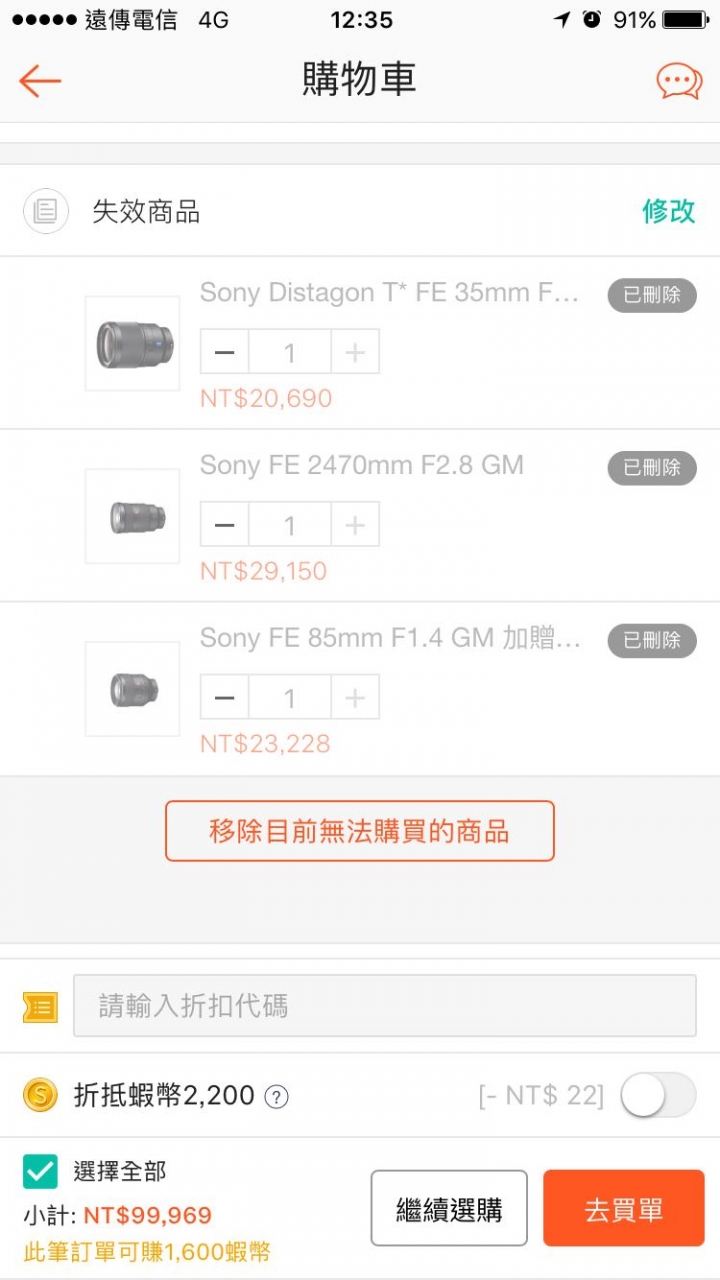Increase quantity of Sony FE 2470mm lens
The image size is (720, 1280).
(355, 525)
